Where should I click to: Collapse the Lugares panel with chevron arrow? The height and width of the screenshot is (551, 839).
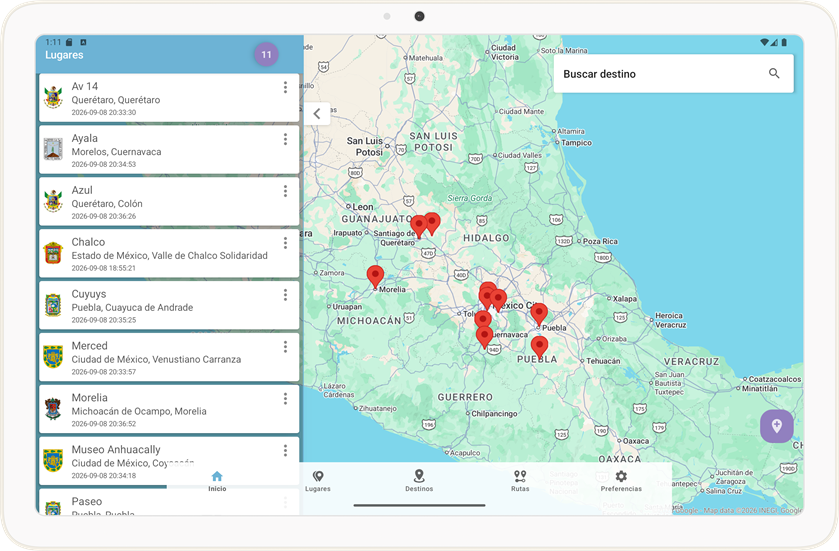(317, 113)
